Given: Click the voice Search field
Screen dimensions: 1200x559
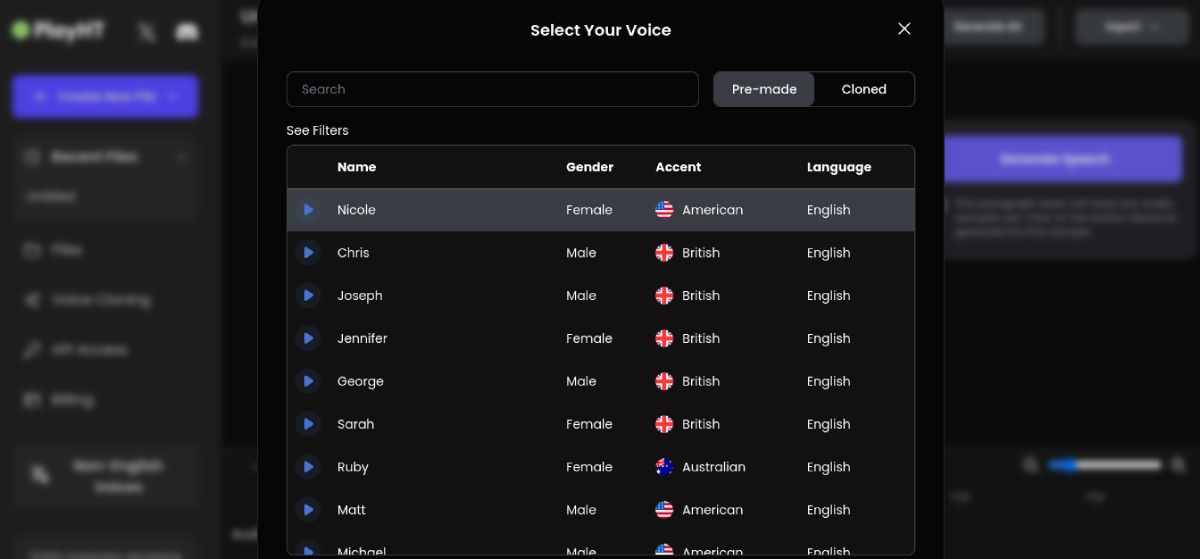Looking at the screenshot, I should [492, 89].
